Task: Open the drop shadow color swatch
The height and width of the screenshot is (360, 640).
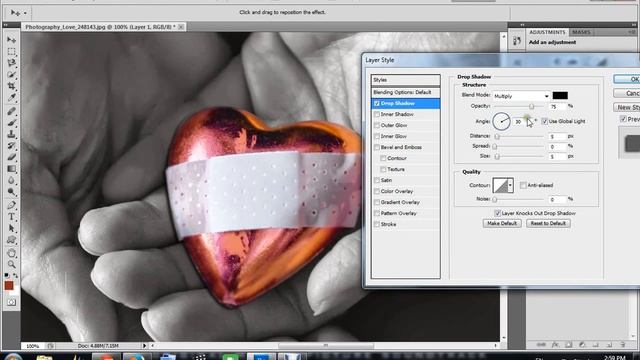Action: pyautogui.click(x=560, y=96)
